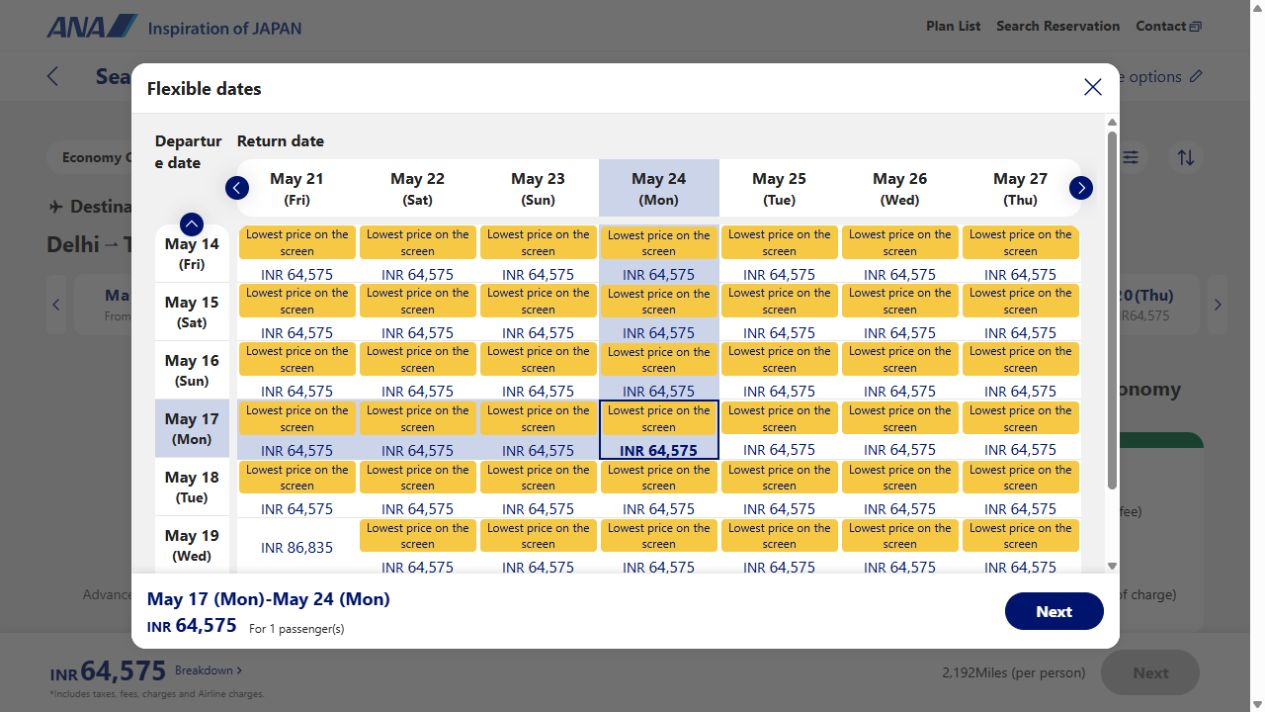Close the Flexible dates dialog
1265x712 pixels.
point(1092,87)
